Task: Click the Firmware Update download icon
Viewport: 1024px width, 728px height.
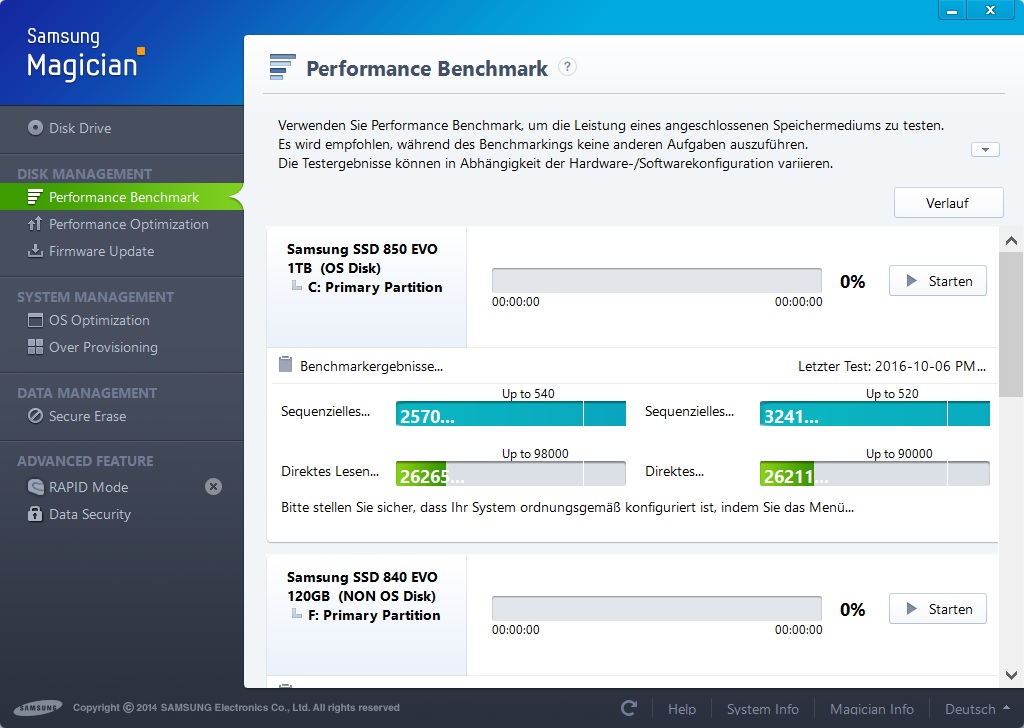Action: tap(35, 251)
